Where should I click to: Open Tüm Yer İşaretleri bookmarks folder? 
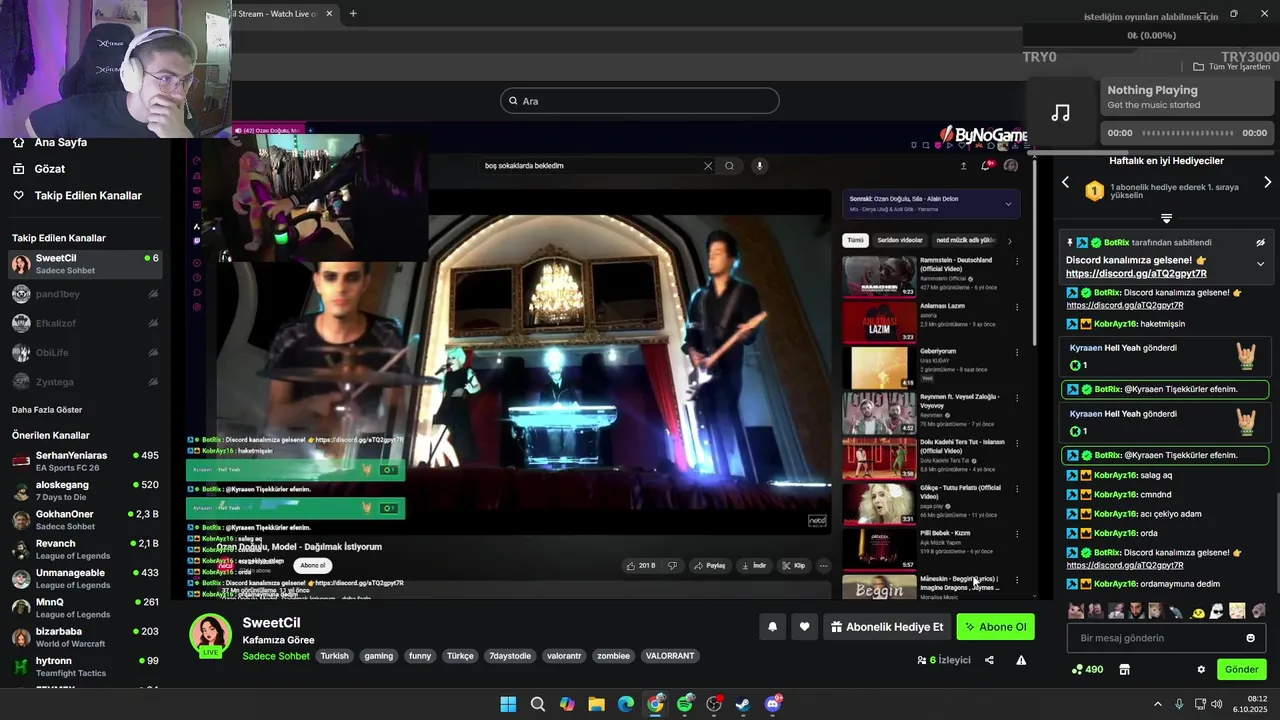[1231, 67]
